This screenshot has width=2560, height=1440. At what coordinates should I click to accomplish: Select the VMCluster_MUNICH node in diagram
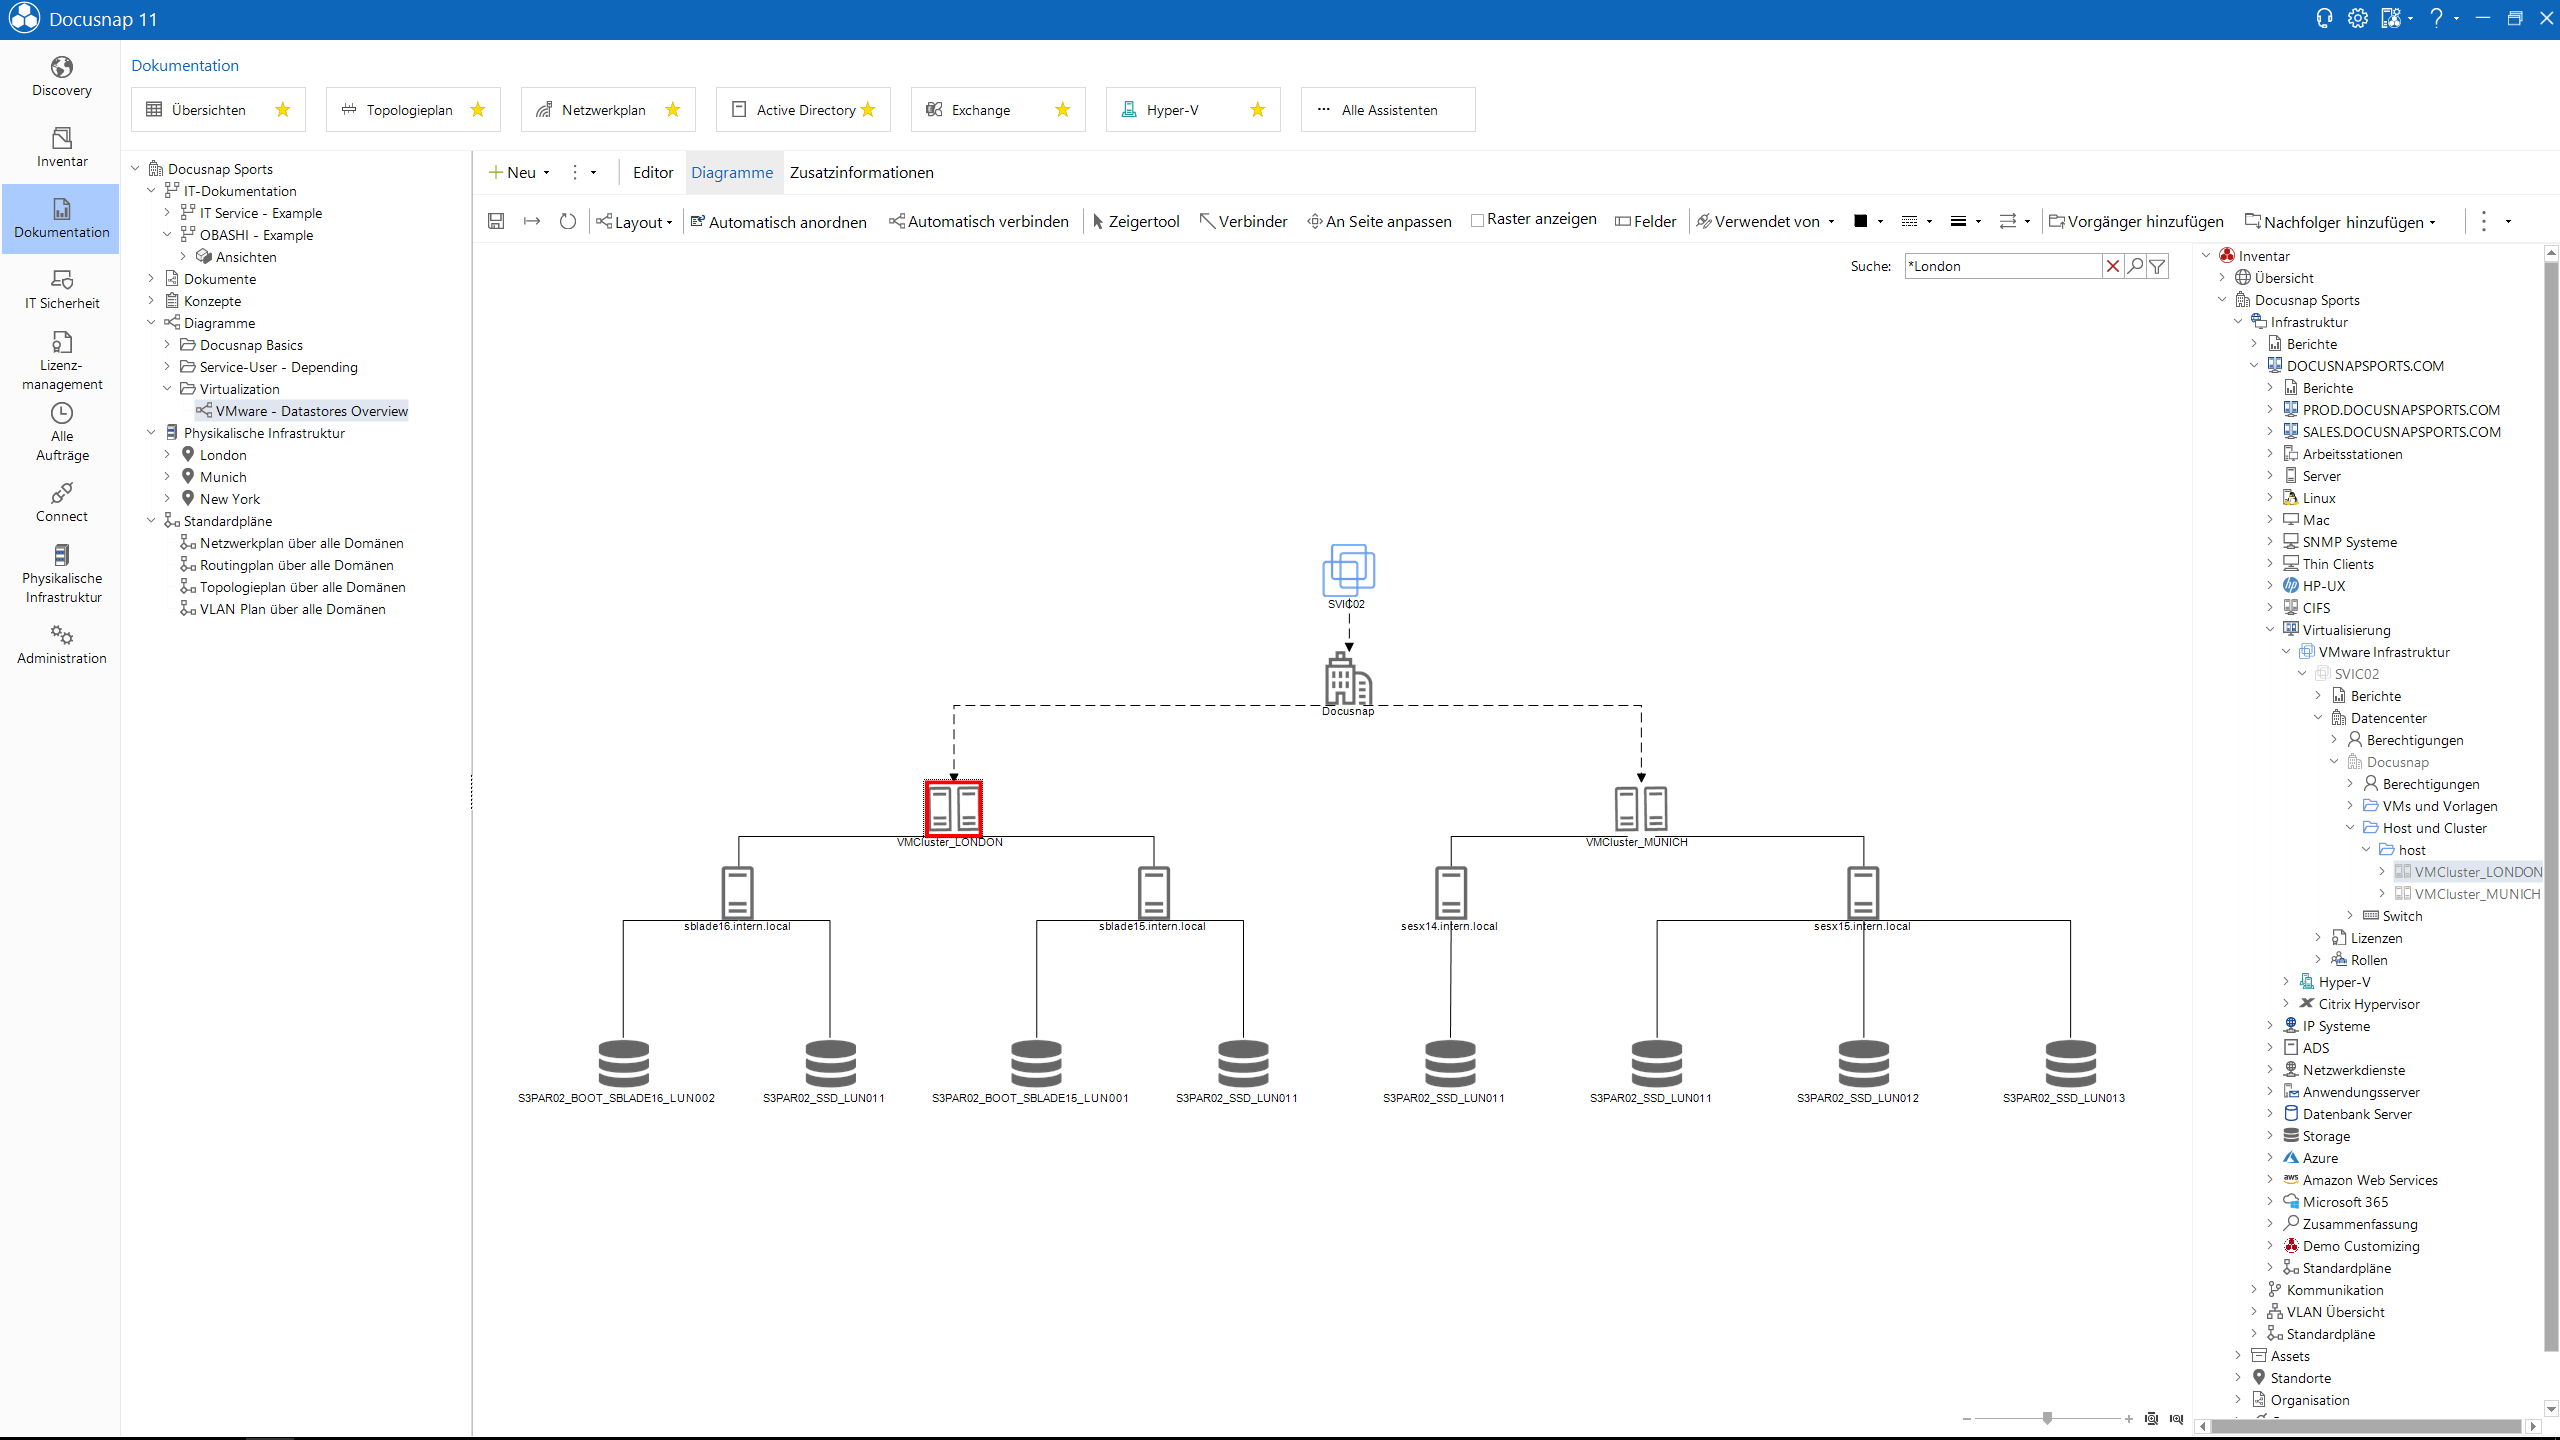[x=1641, y=809]
